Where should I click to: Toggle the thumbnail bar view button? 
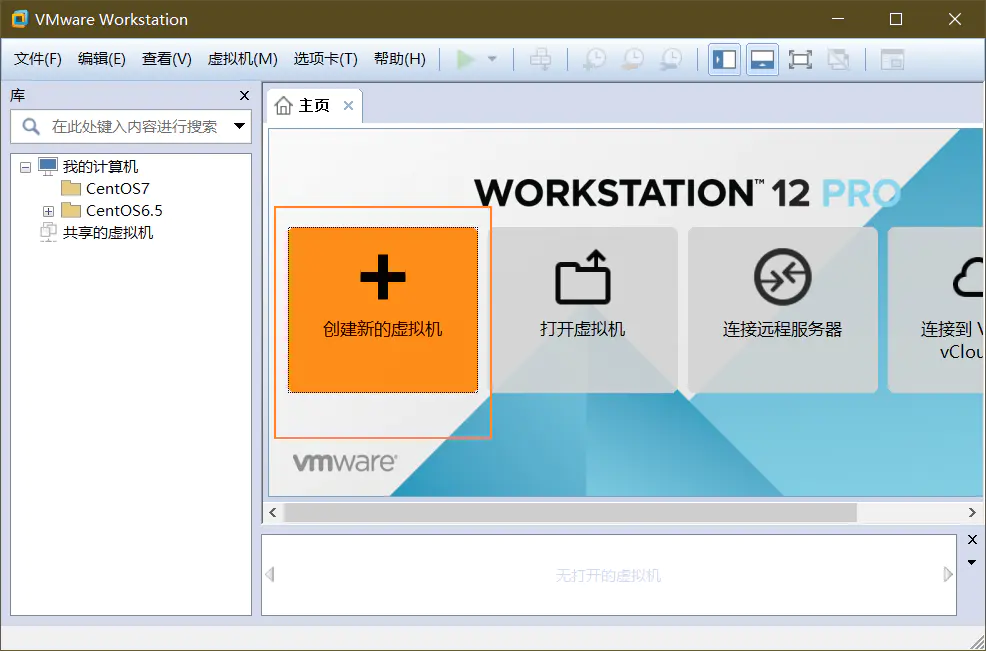[x=762, y=59]
